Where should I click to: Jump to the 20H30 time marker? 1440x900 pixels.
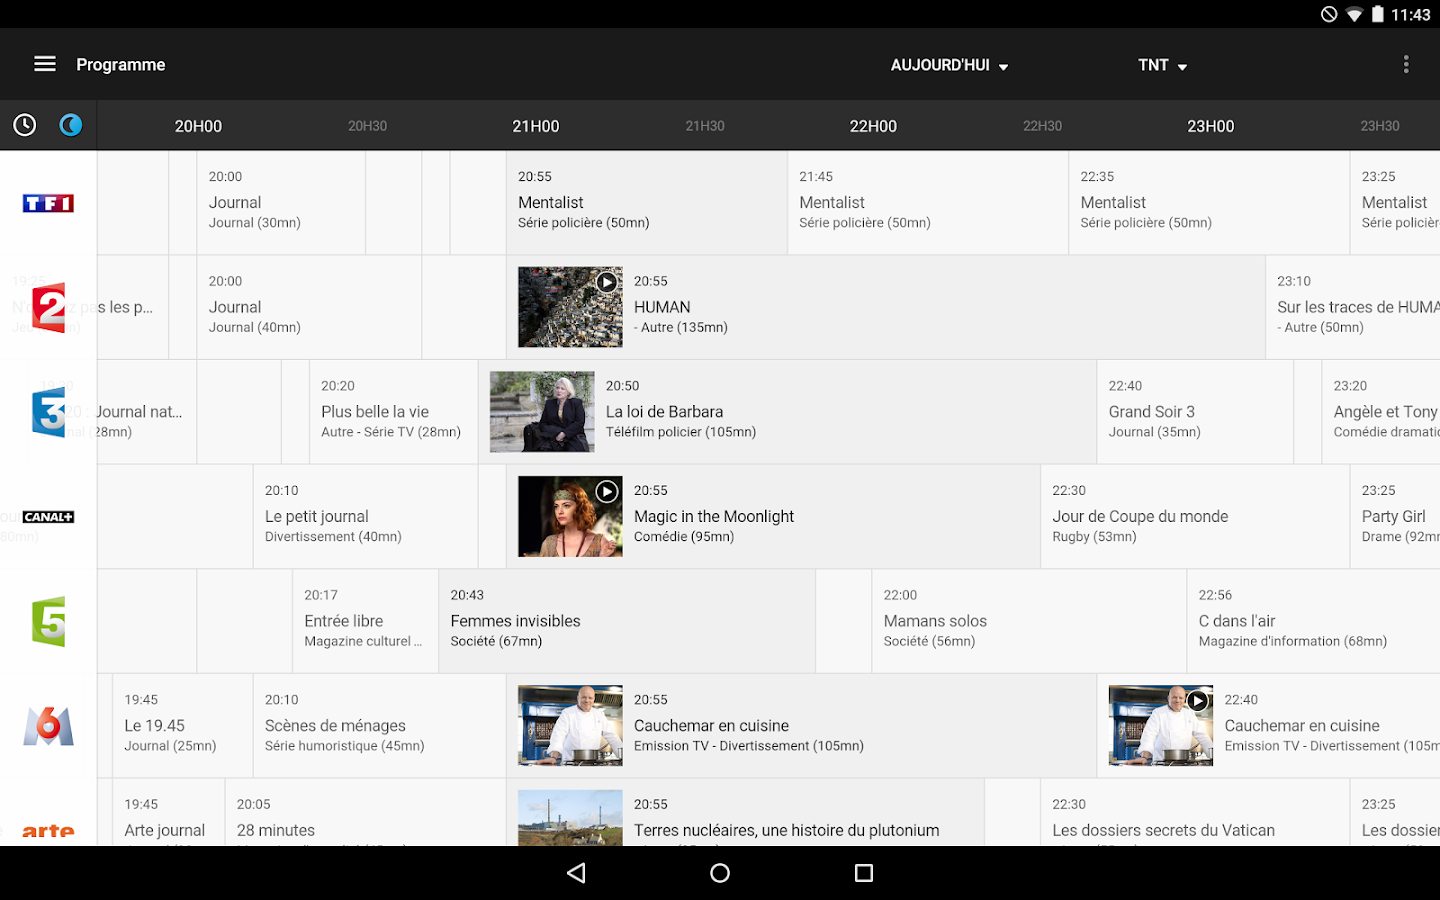367,126
